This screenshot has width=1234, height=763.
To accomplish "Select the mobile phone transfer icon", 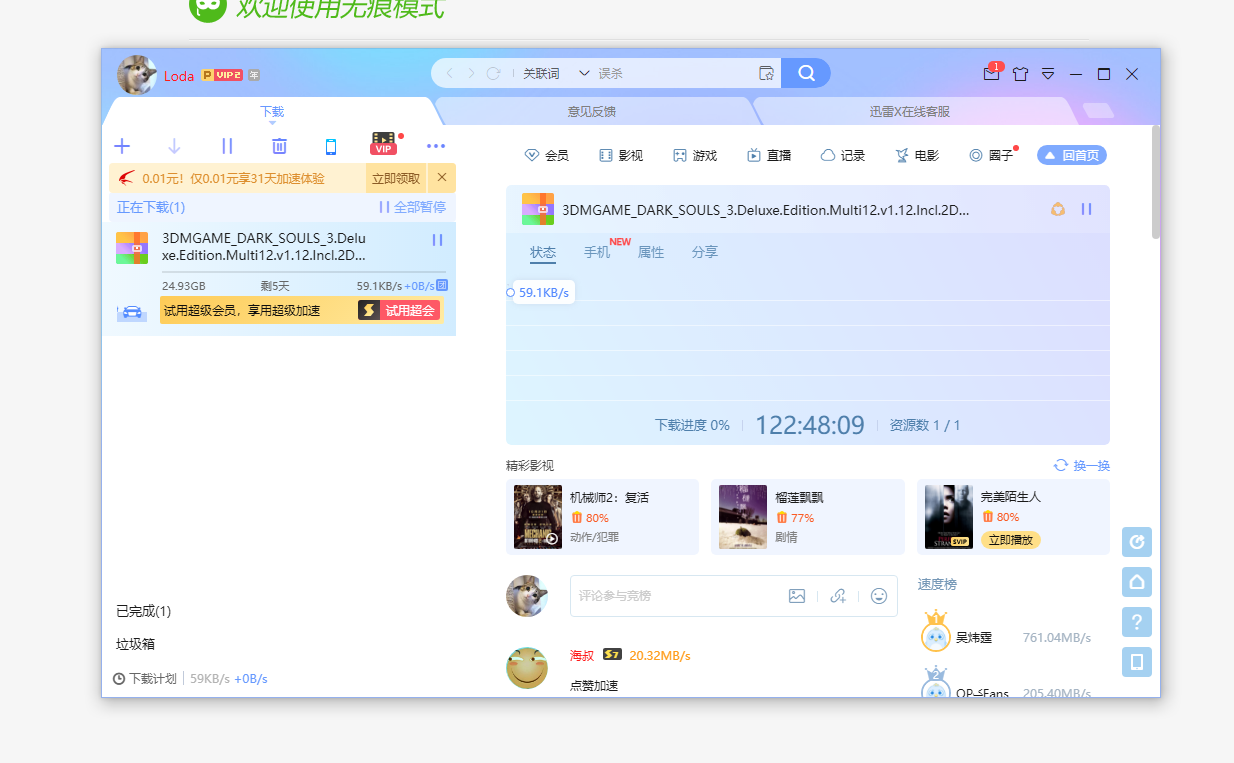I will [x=330, y=145].
